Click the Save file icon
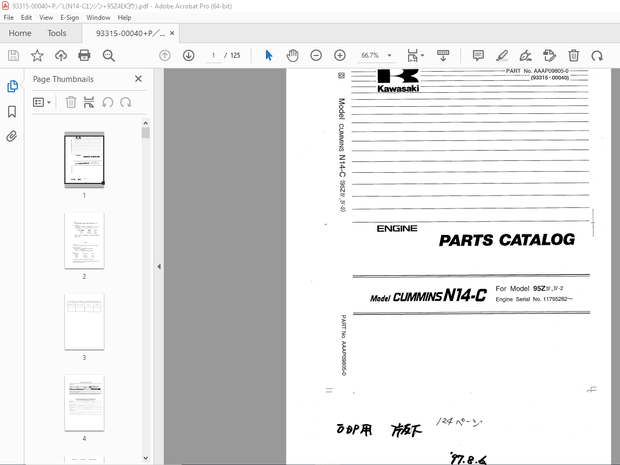 [x=13, y=55]
